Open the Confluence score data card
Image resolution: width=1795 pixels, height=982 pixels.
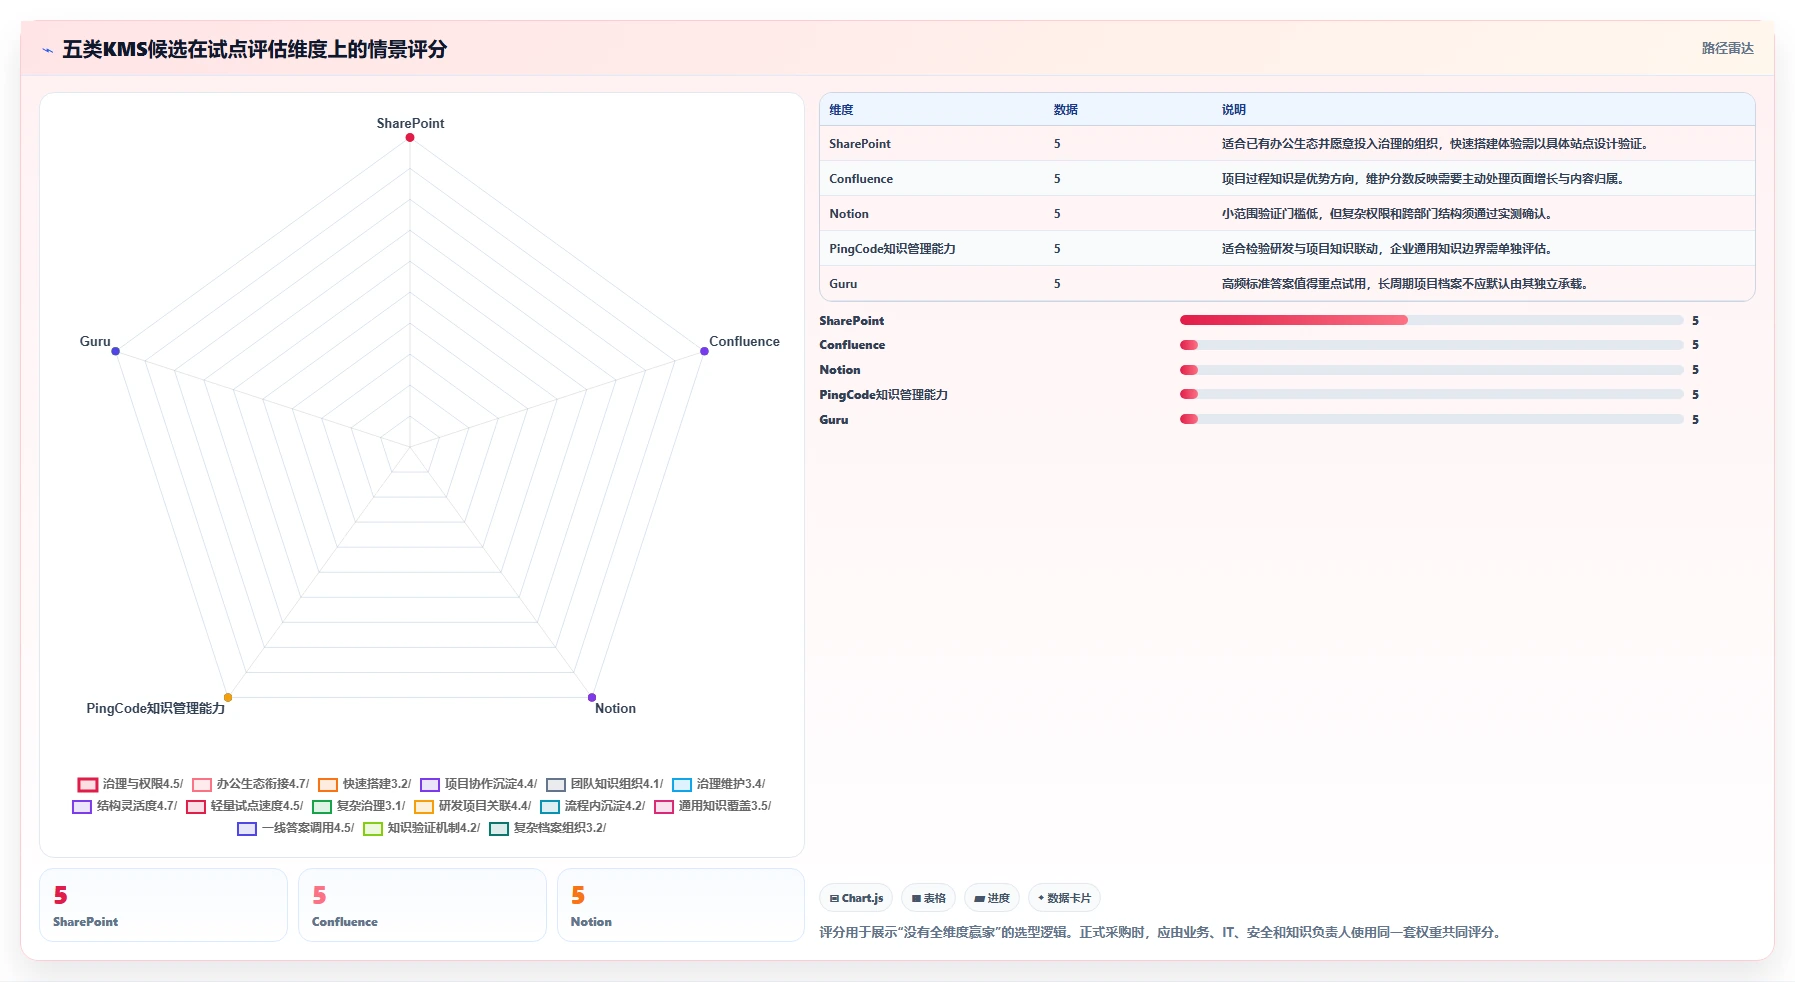tap(422, 905)
